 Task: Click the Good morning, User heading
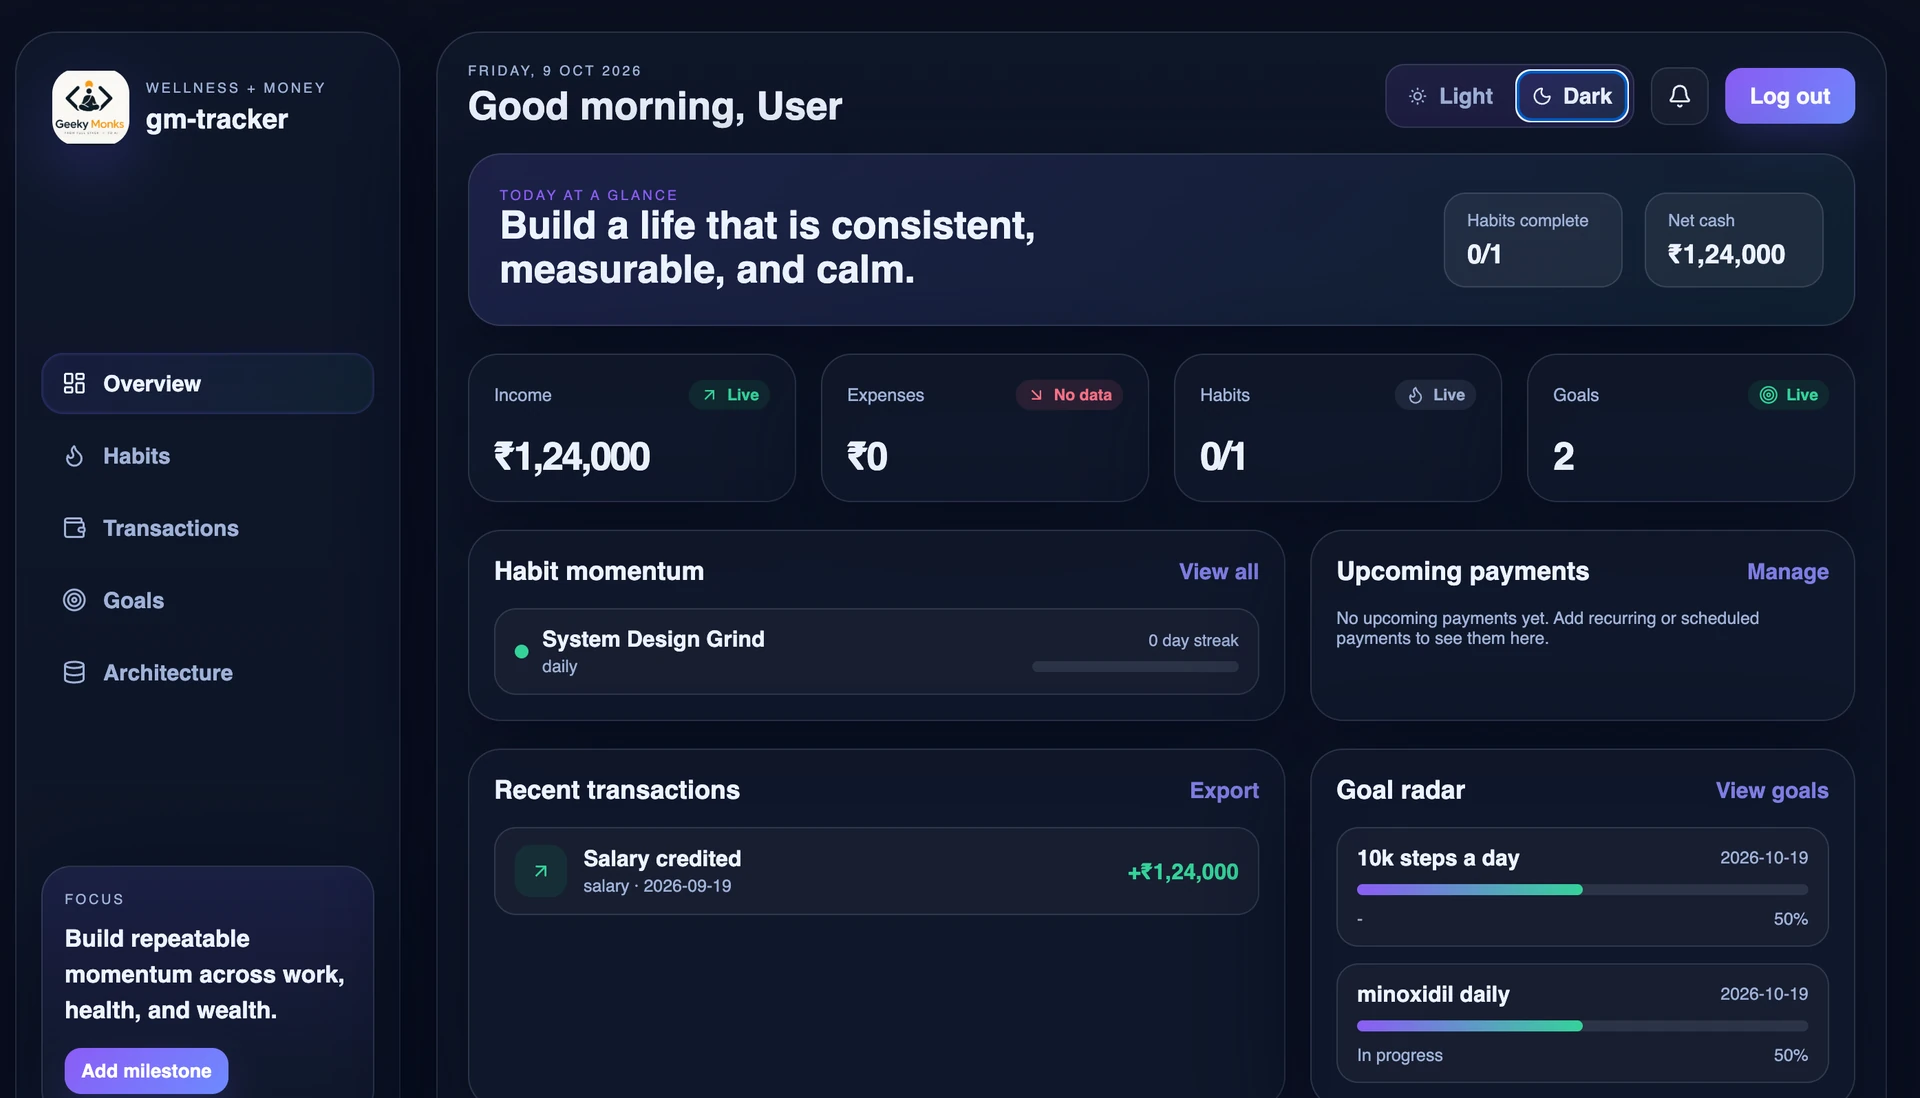pyautogui.click(x=655, y=106)
